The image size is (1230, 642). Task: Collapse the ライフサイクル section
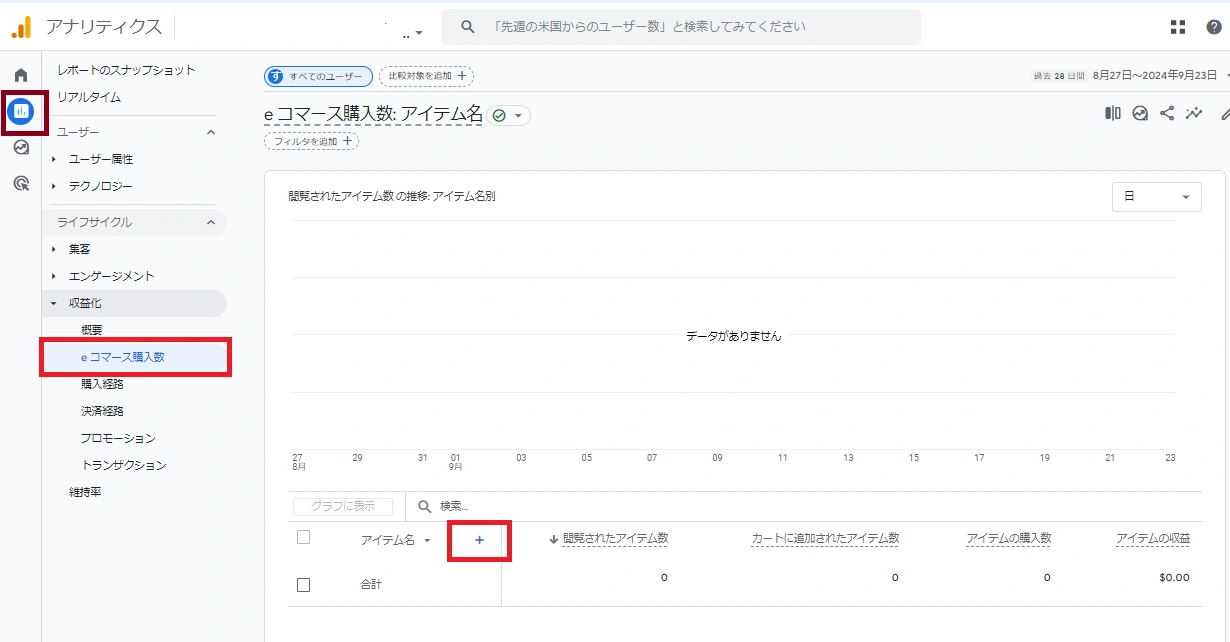(211, 222)
